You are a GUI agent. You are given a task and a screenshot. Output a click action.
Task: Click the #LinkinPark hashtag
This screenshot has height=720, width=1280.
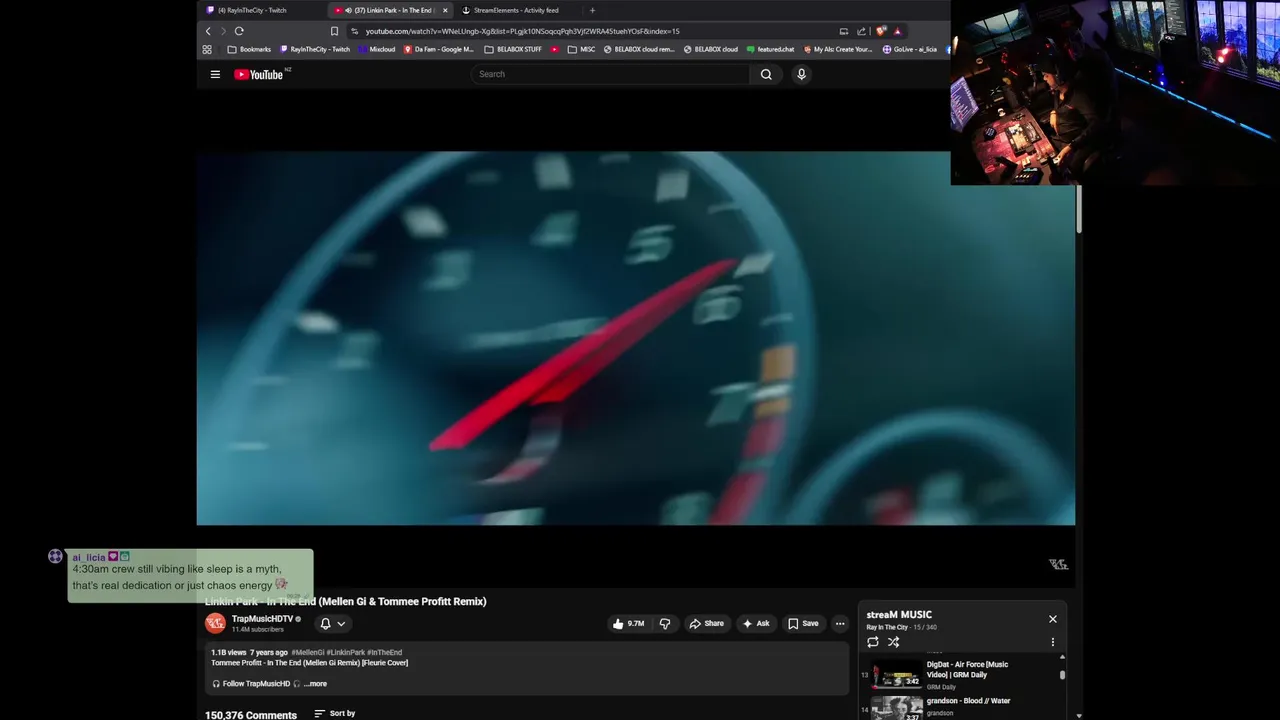point(346,652)
